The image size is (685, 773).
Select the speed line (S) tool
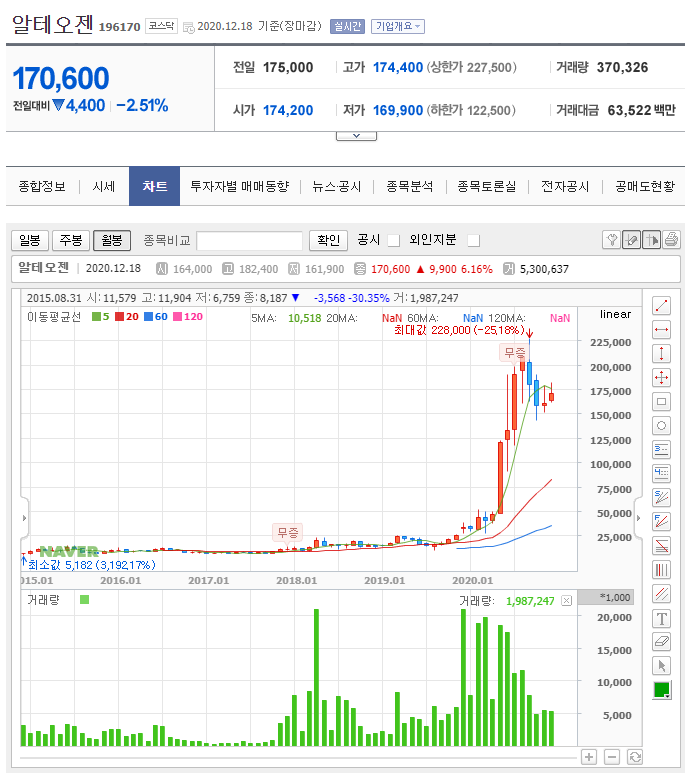pos(661,497)
